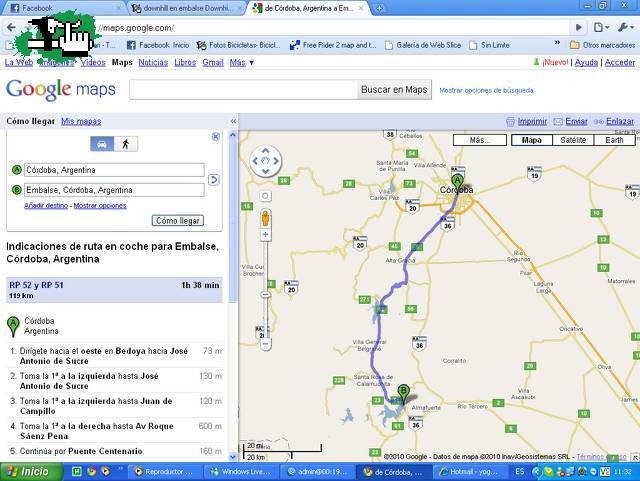Open the Mis mapas tab
The width and height of the screenshot is (640, 481).
pos(81,121)
